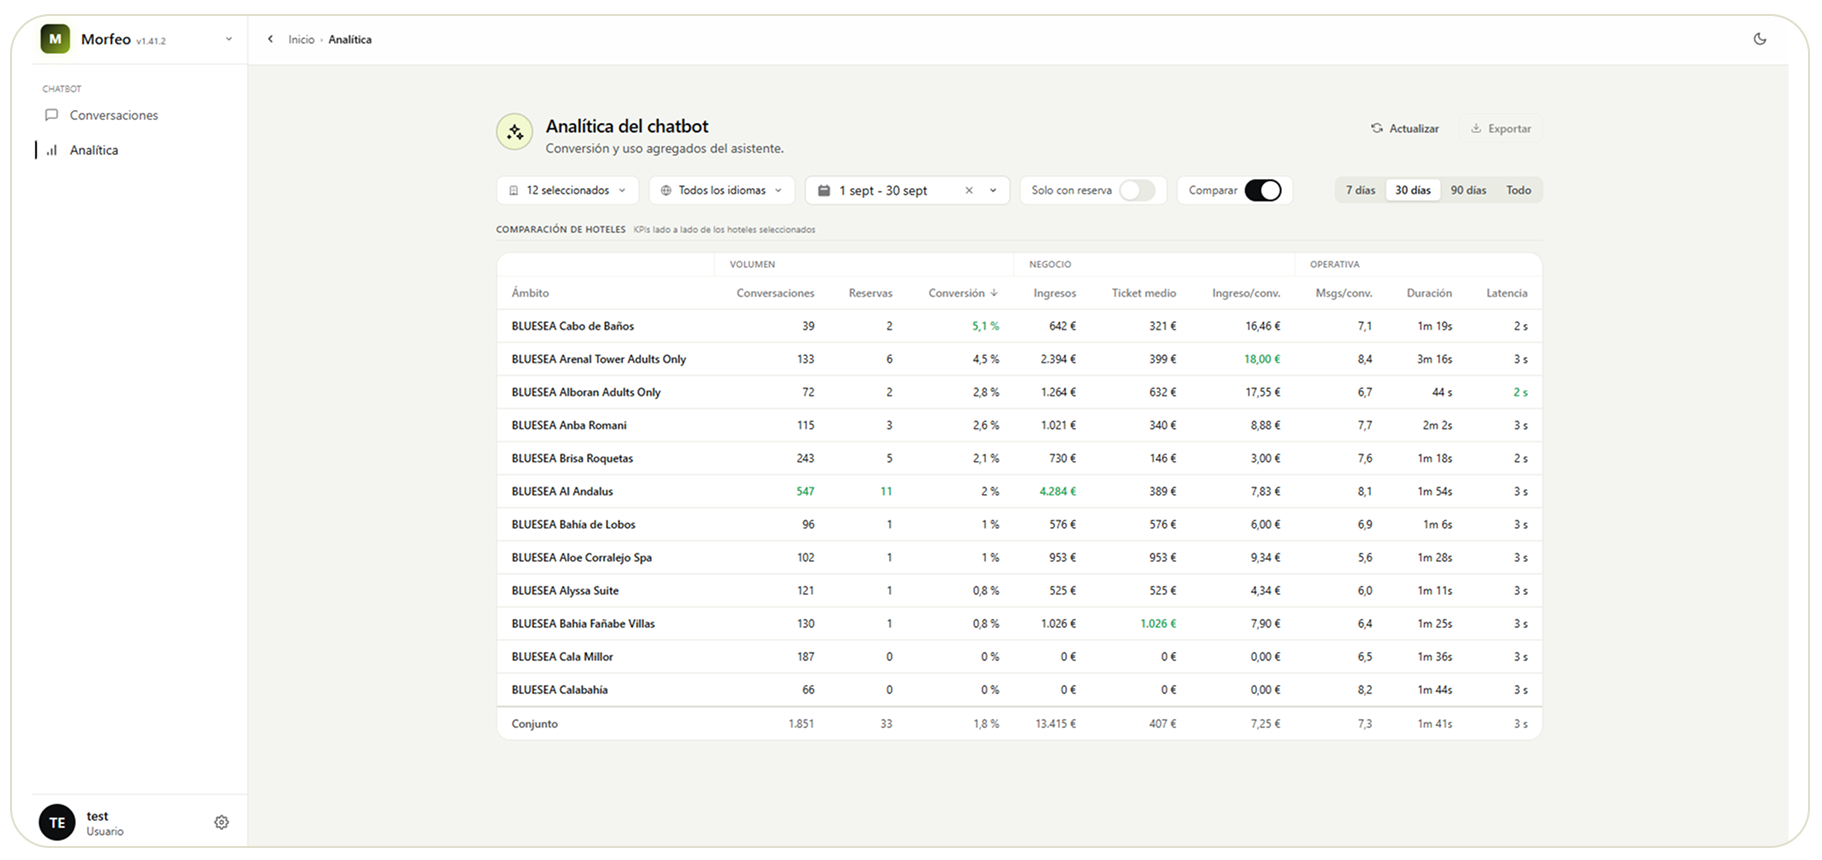
Task: Click the 18,00 € Ingreso/conv. value
Action: click(x=1262, y=359)
